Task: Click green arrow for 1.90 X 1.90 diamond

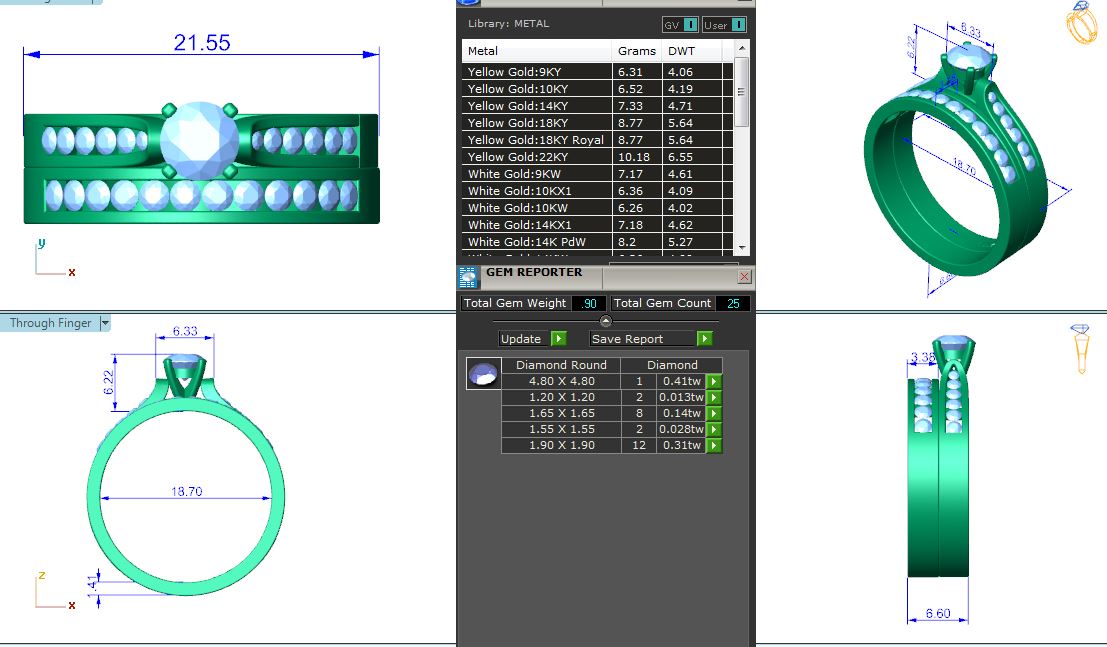Action: tap(714, 445)
